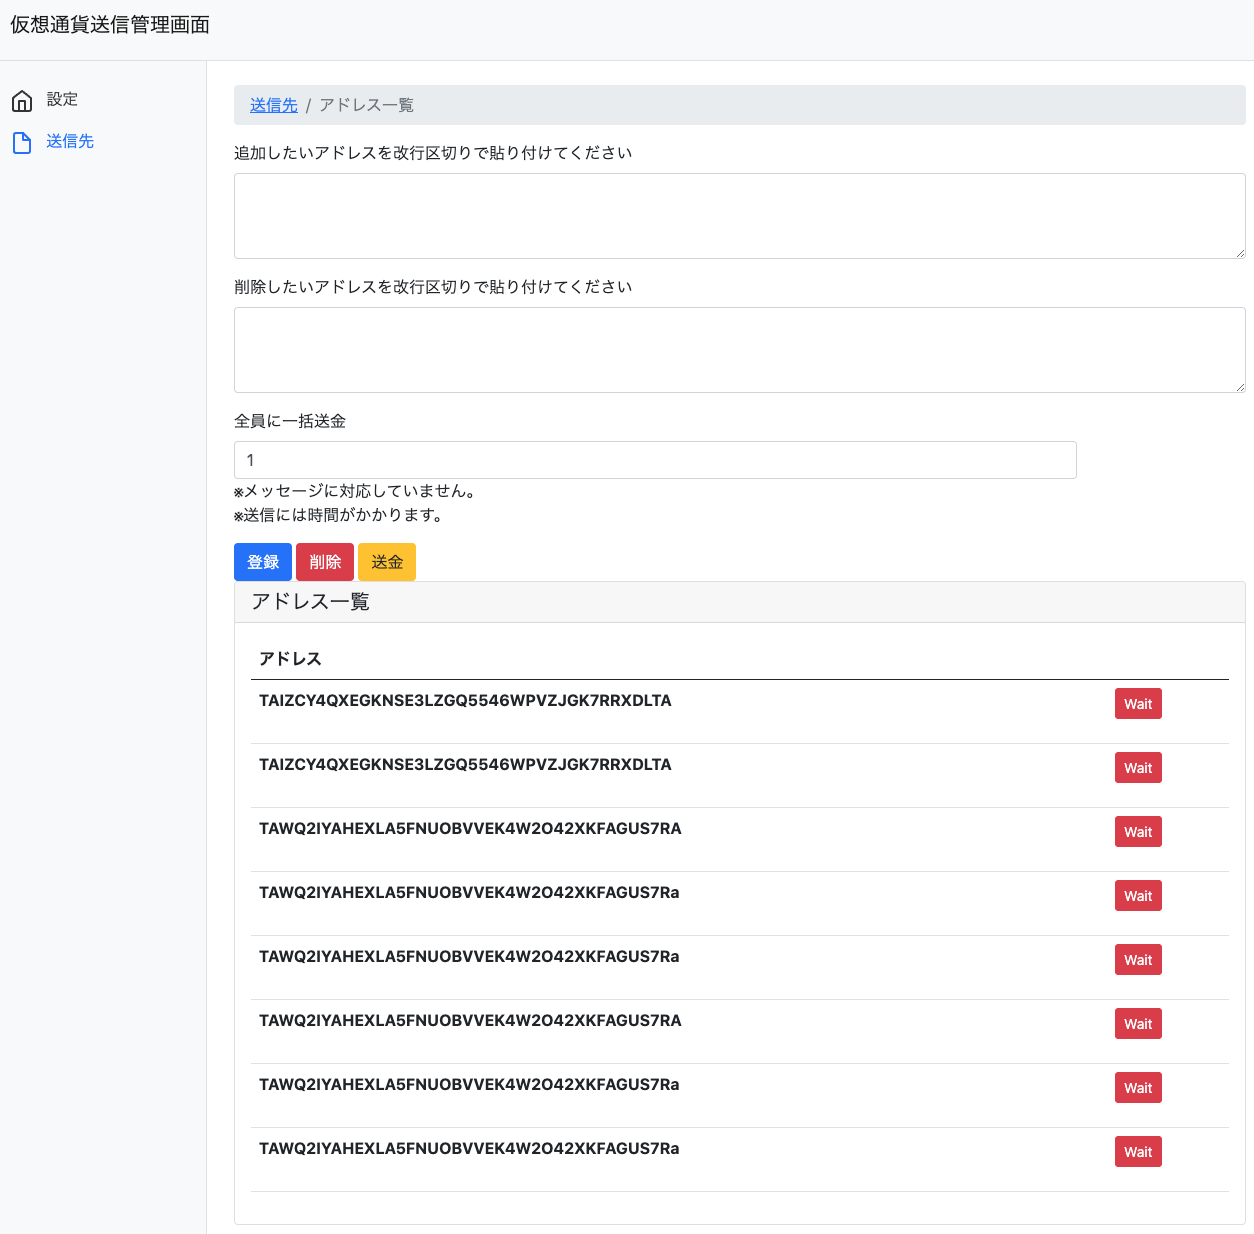
Task: Focus the textarea for deleting addresses
Action: pyautogui.click(x=739, y=349)
